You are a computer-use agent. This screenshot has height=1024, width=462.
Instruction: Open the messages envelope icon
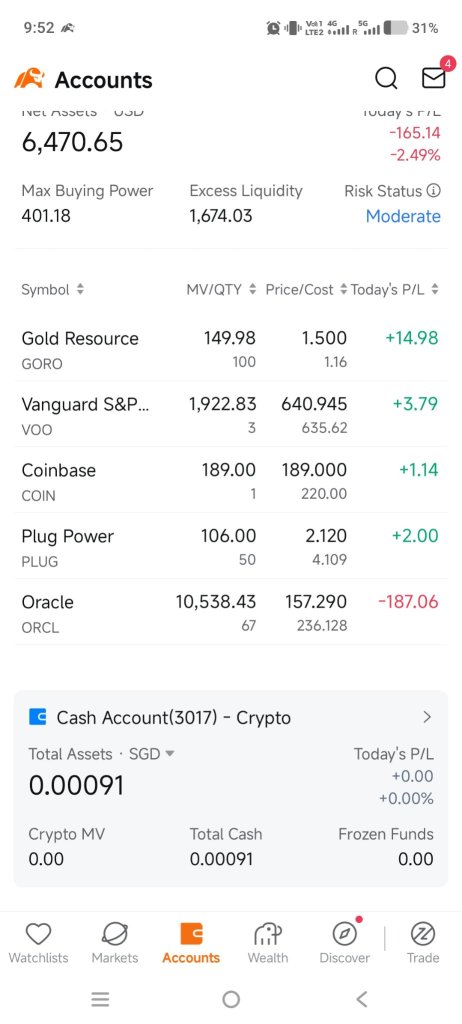click(433, 78)
